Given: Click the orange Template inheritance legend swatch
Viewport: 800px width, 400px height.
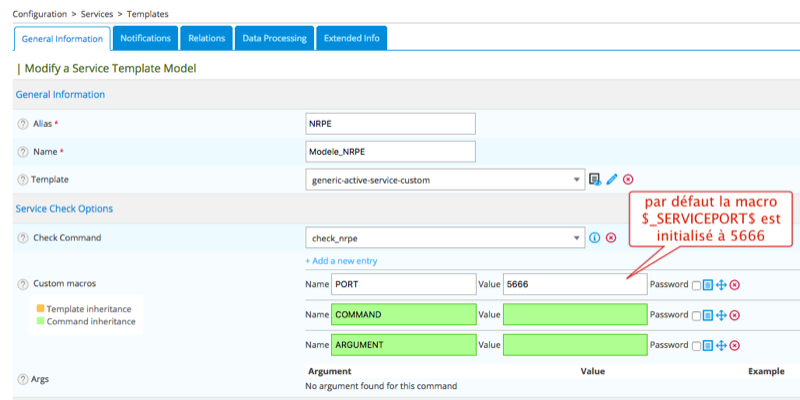Looking at the screenshot, I should tap(38, 309).
